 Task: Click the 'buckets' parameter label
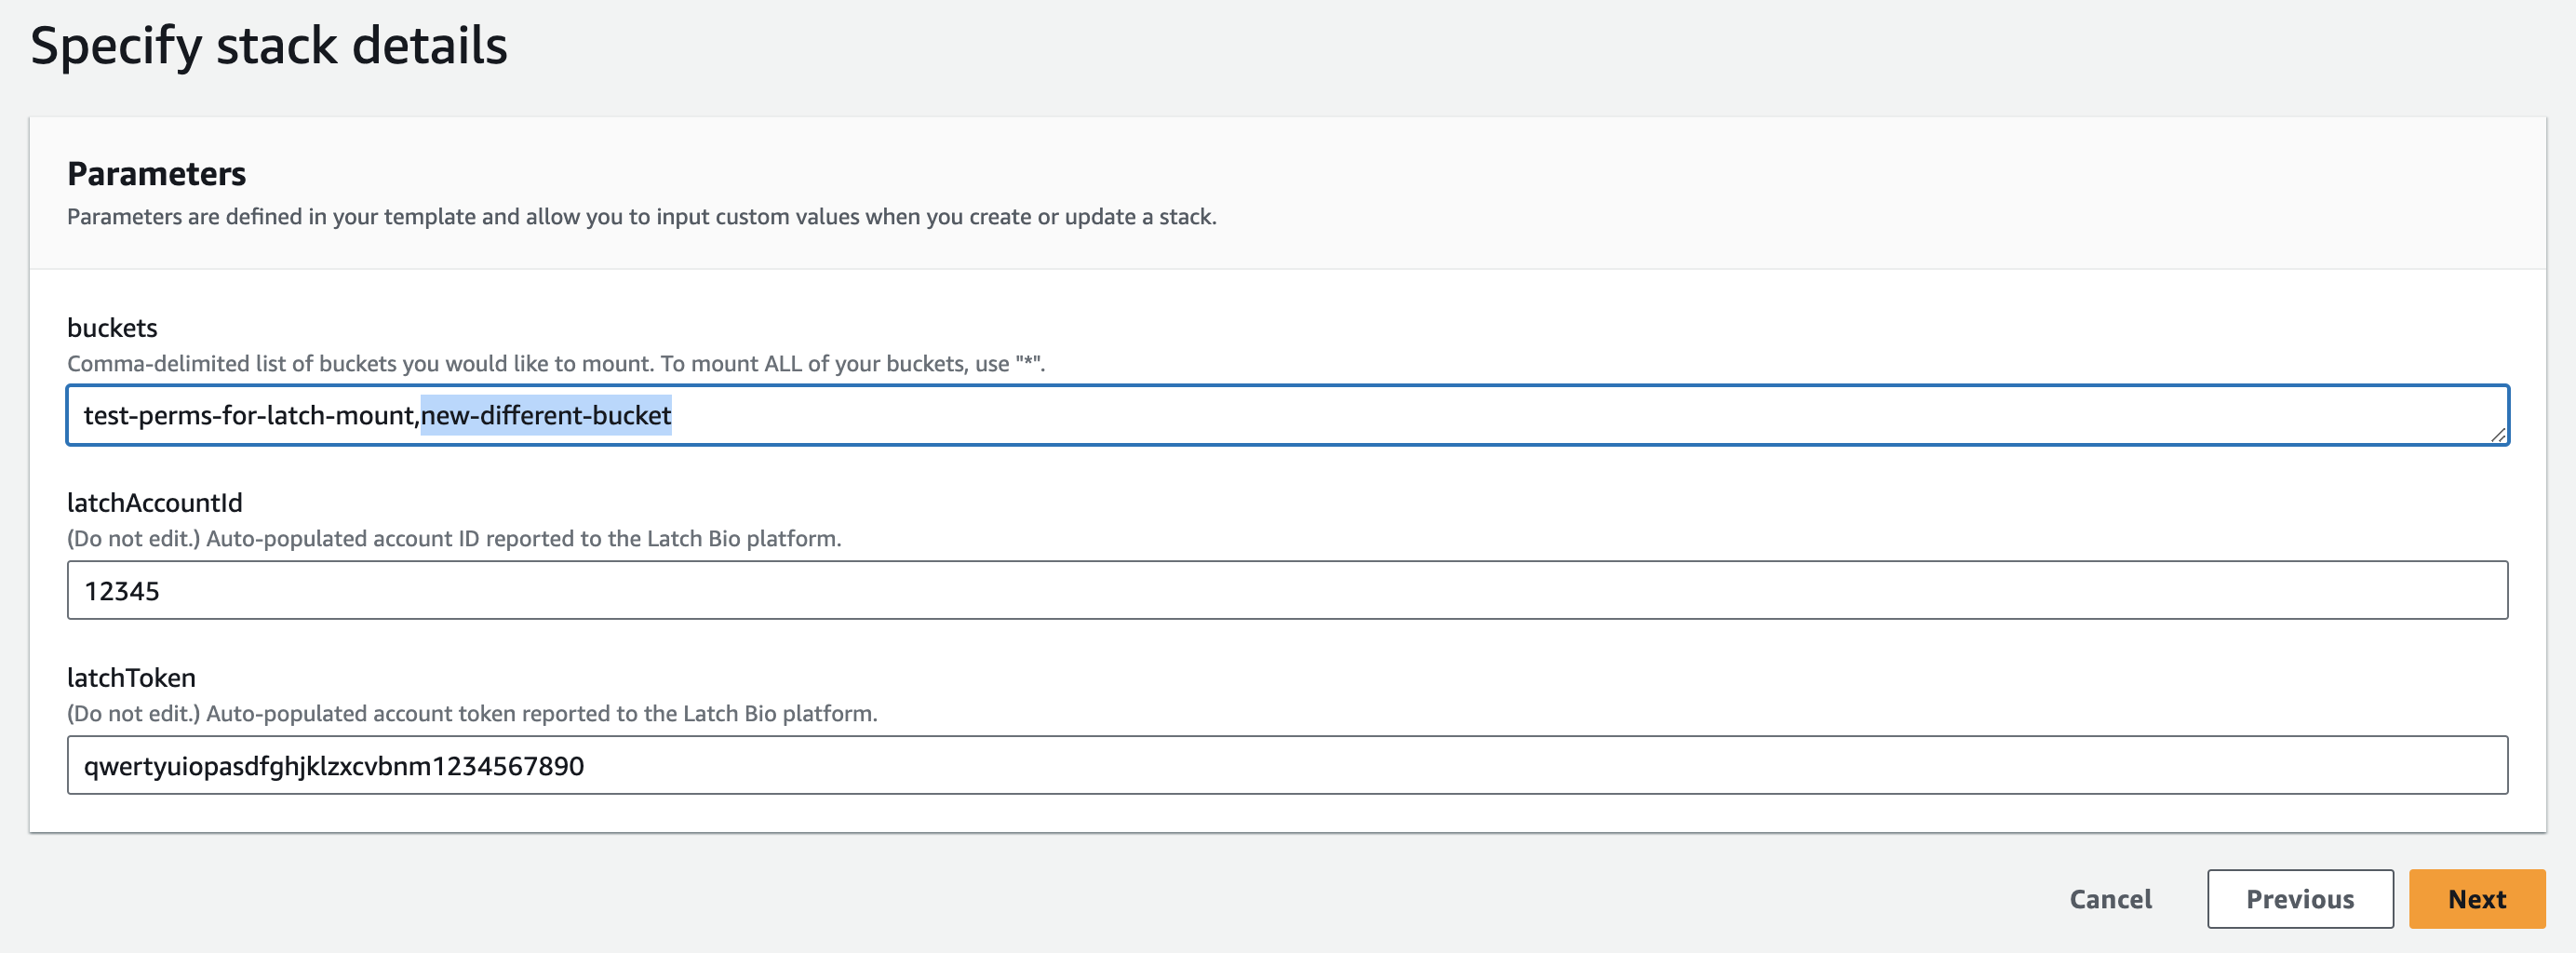click(112, 328)
